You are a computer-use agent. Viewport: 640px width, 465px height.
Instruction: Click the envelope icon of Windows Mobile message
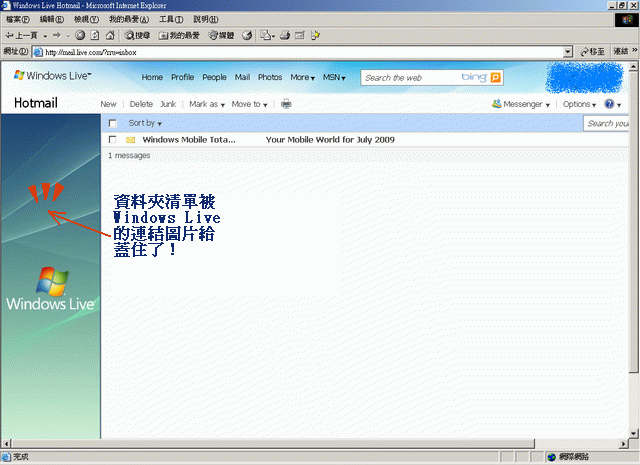point(131,140)
